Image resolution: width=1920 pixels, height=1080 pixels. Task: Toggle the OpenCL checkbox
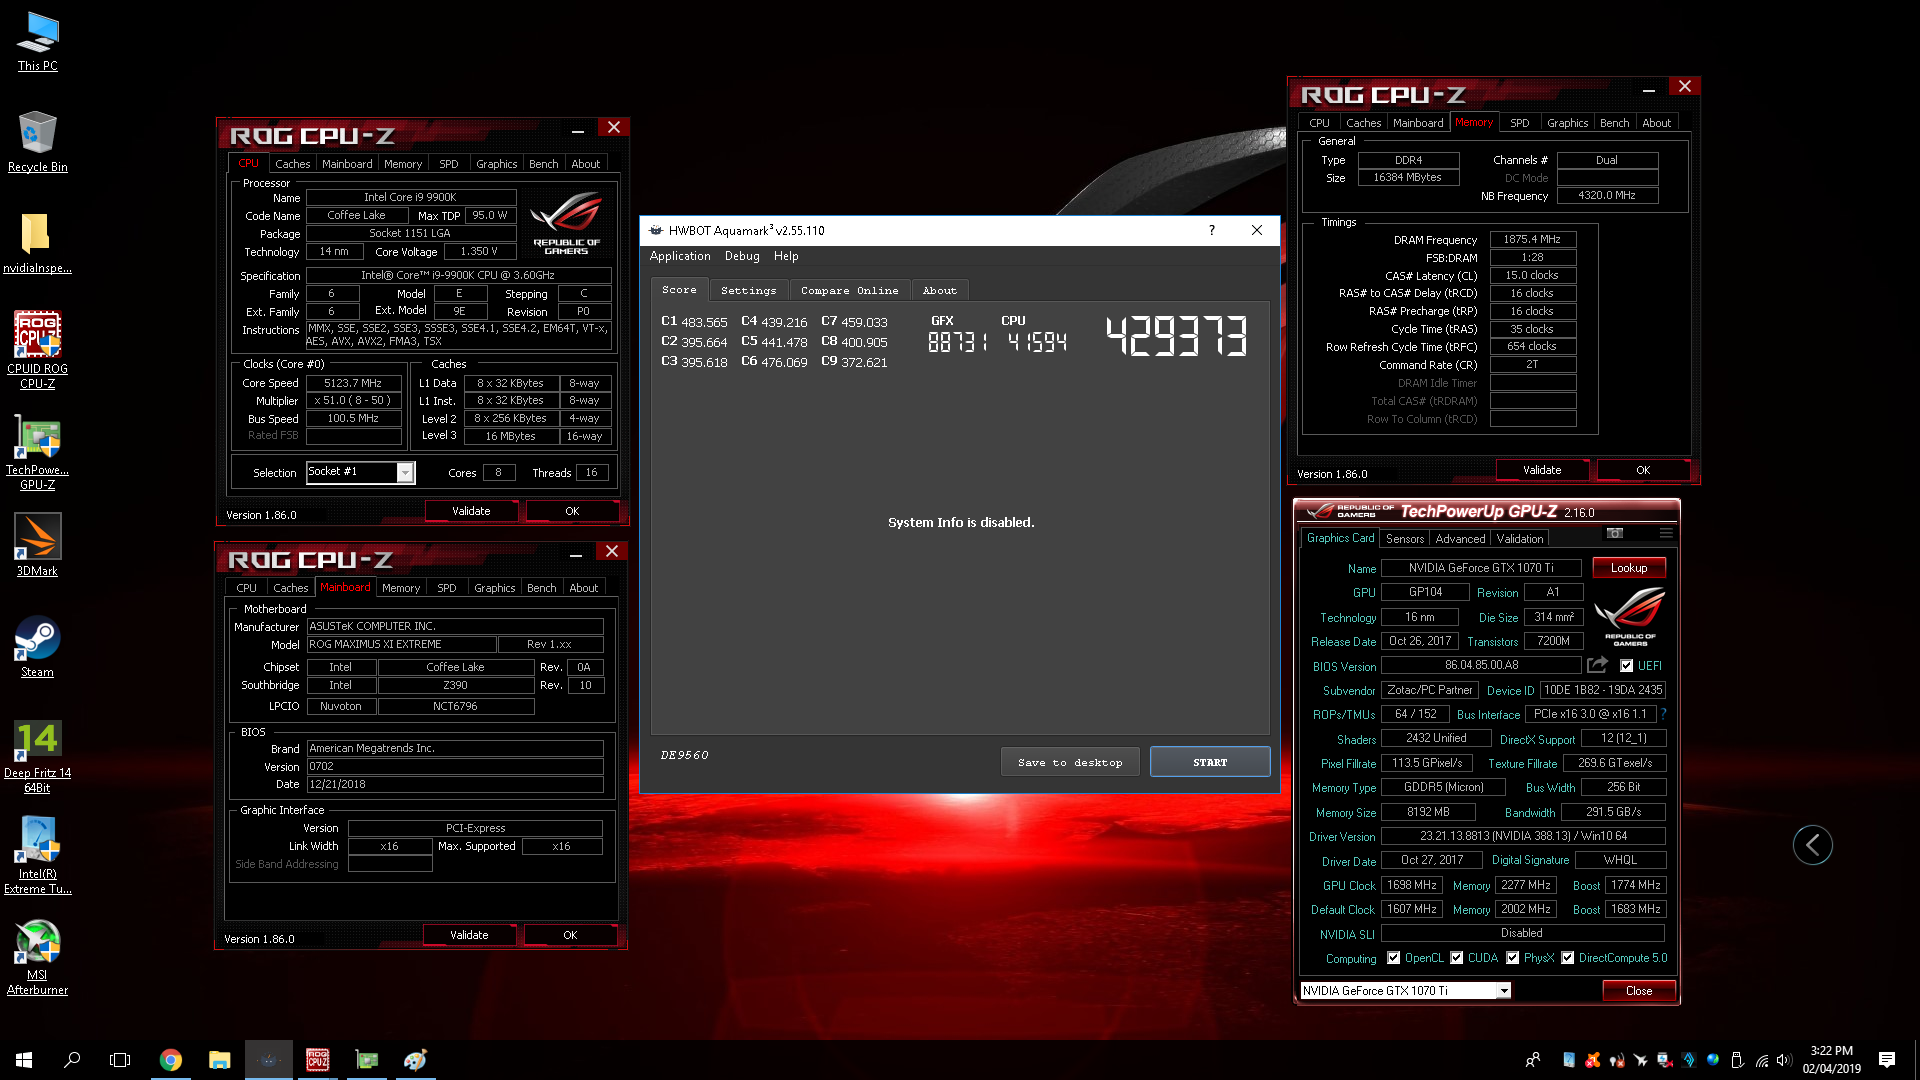tap(1393, 958)
